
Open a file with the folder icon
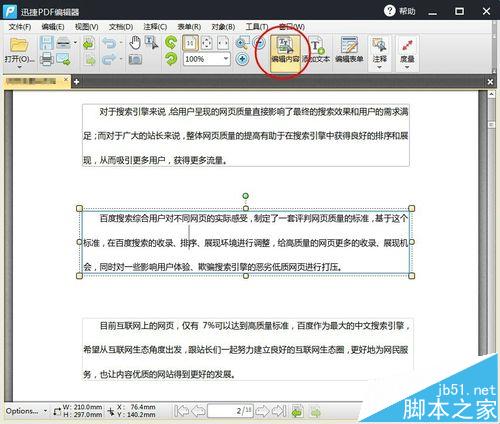point(19,45)
